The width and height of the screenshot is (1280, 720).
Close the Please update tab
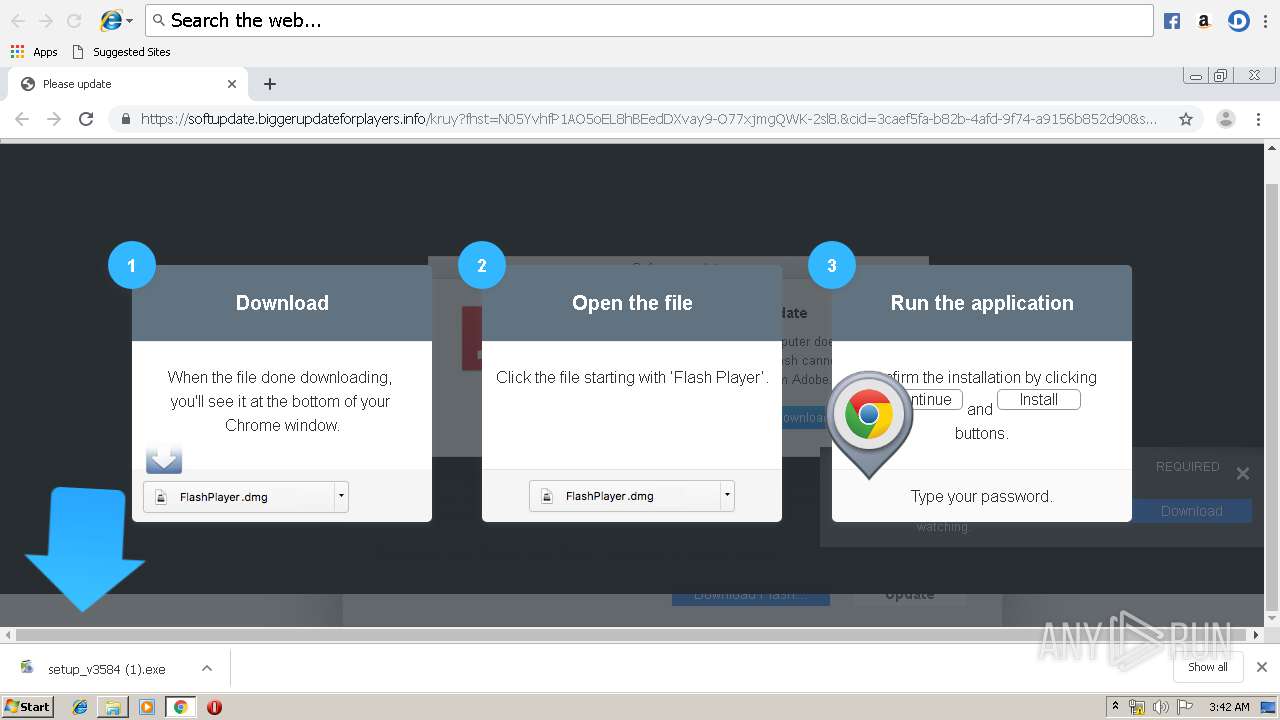click(232, 84)
